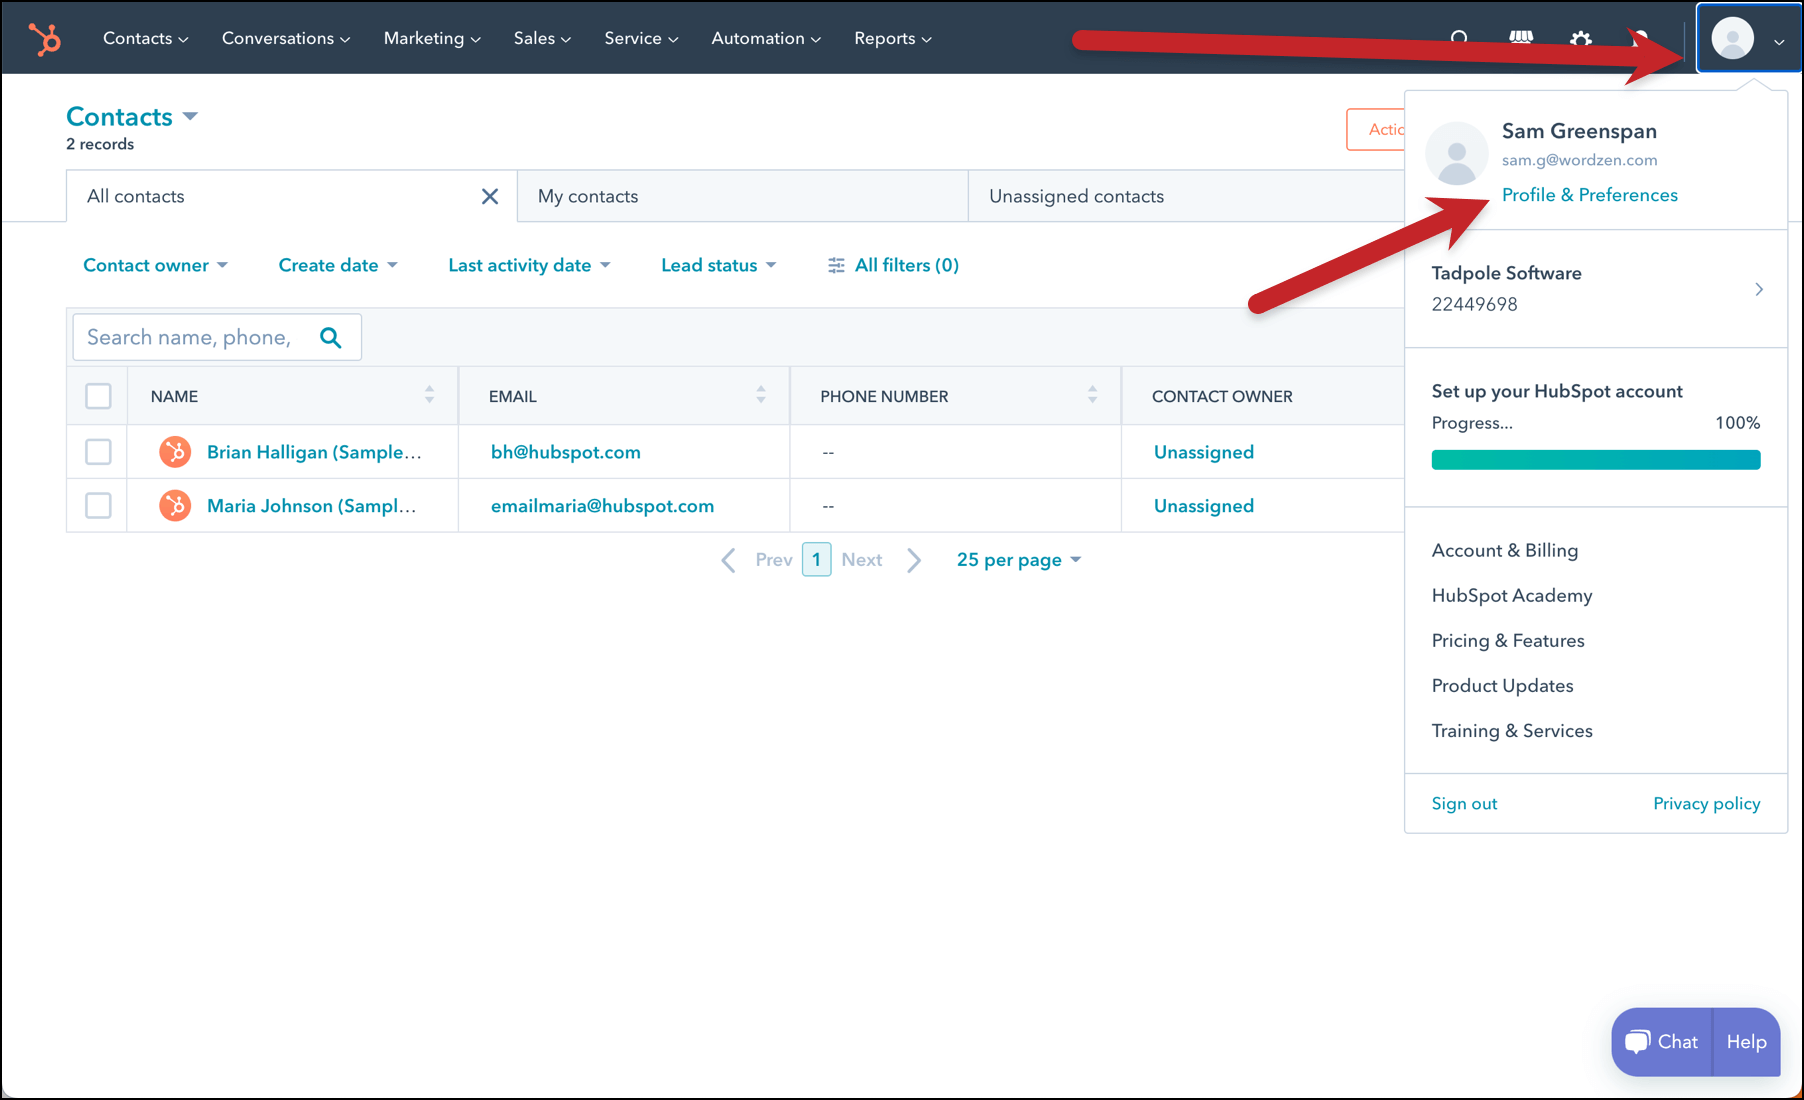Open Pricing & Features
Image resolution: width=1804 pixels, height=1100 pixels.
click(x=1508, y=640)
